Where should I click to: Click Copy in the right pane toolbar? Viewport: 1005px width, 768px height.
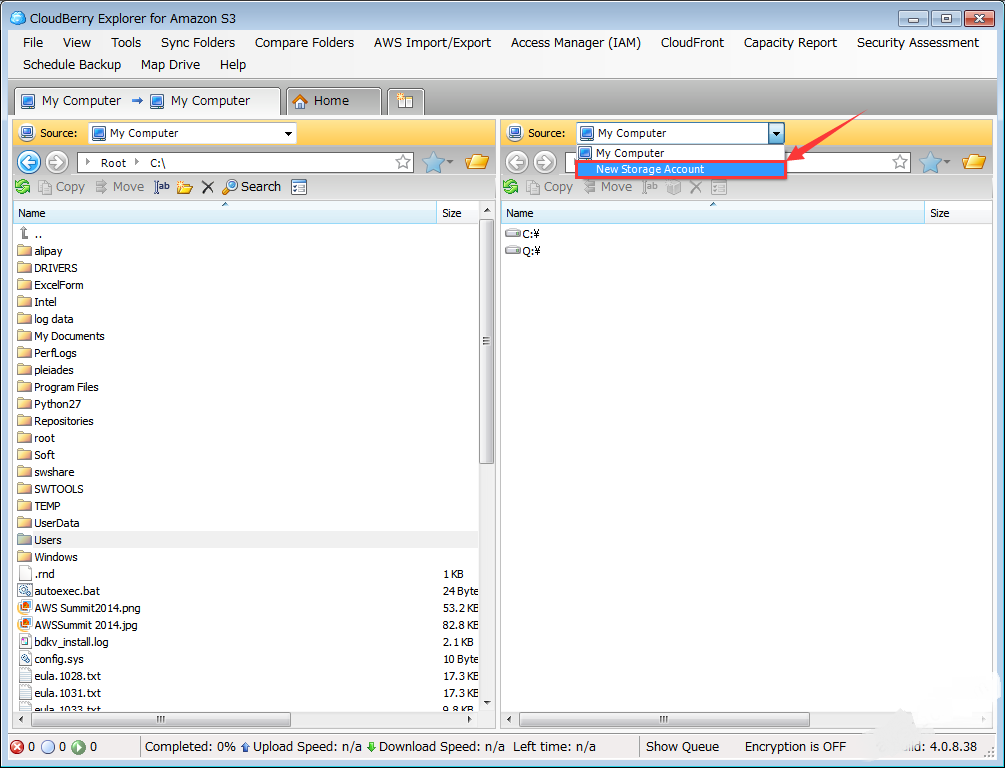pyautogui.click(x=549, y=187)
